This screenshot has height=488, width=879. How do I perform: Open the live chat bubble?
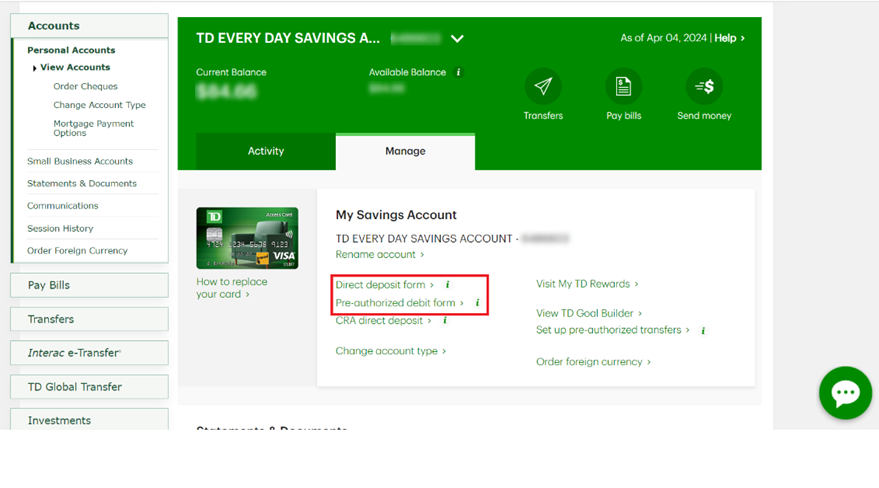coord(845,393)
